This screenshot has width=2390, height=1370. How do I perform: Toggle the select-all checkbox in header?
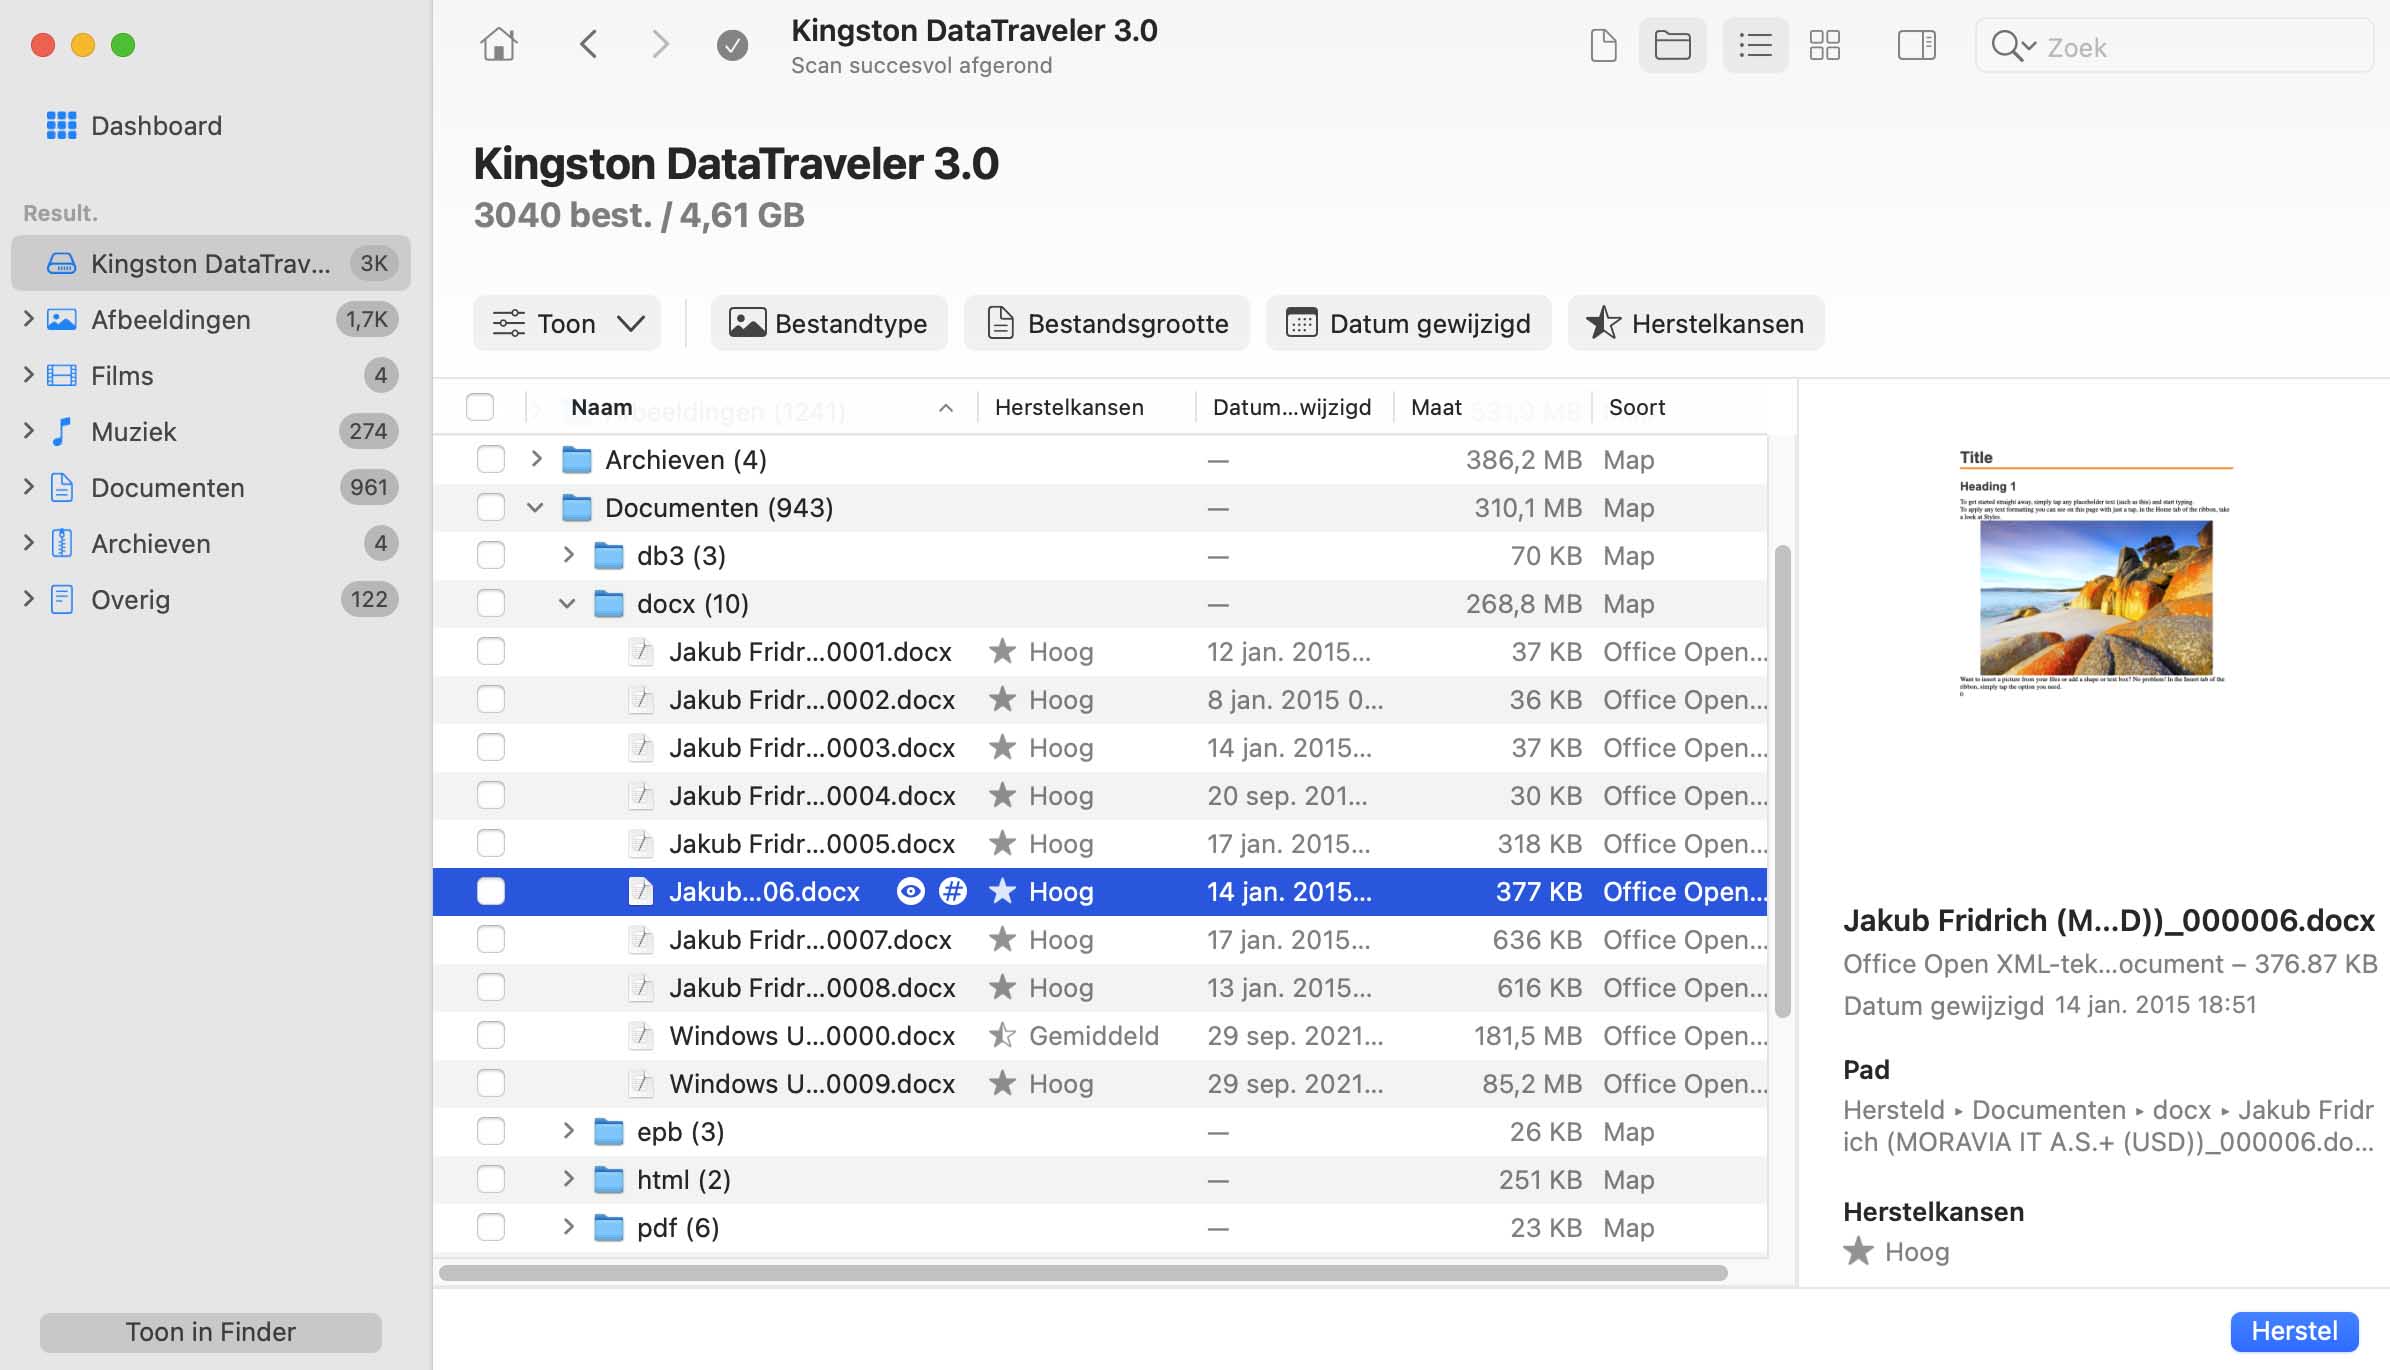point(480,407)
